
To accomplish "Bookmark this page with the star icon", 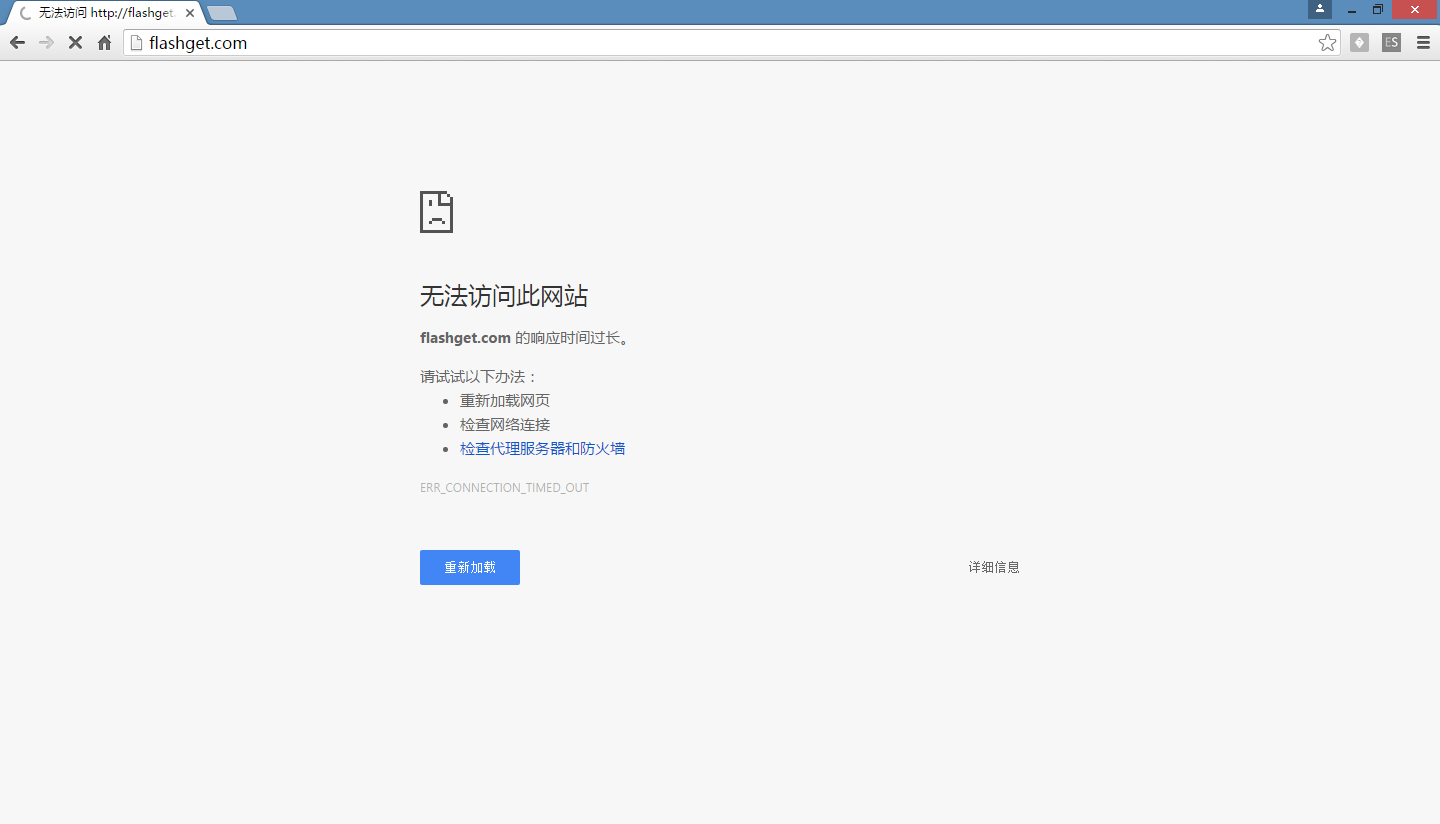I will click(x=1327, y=42).
